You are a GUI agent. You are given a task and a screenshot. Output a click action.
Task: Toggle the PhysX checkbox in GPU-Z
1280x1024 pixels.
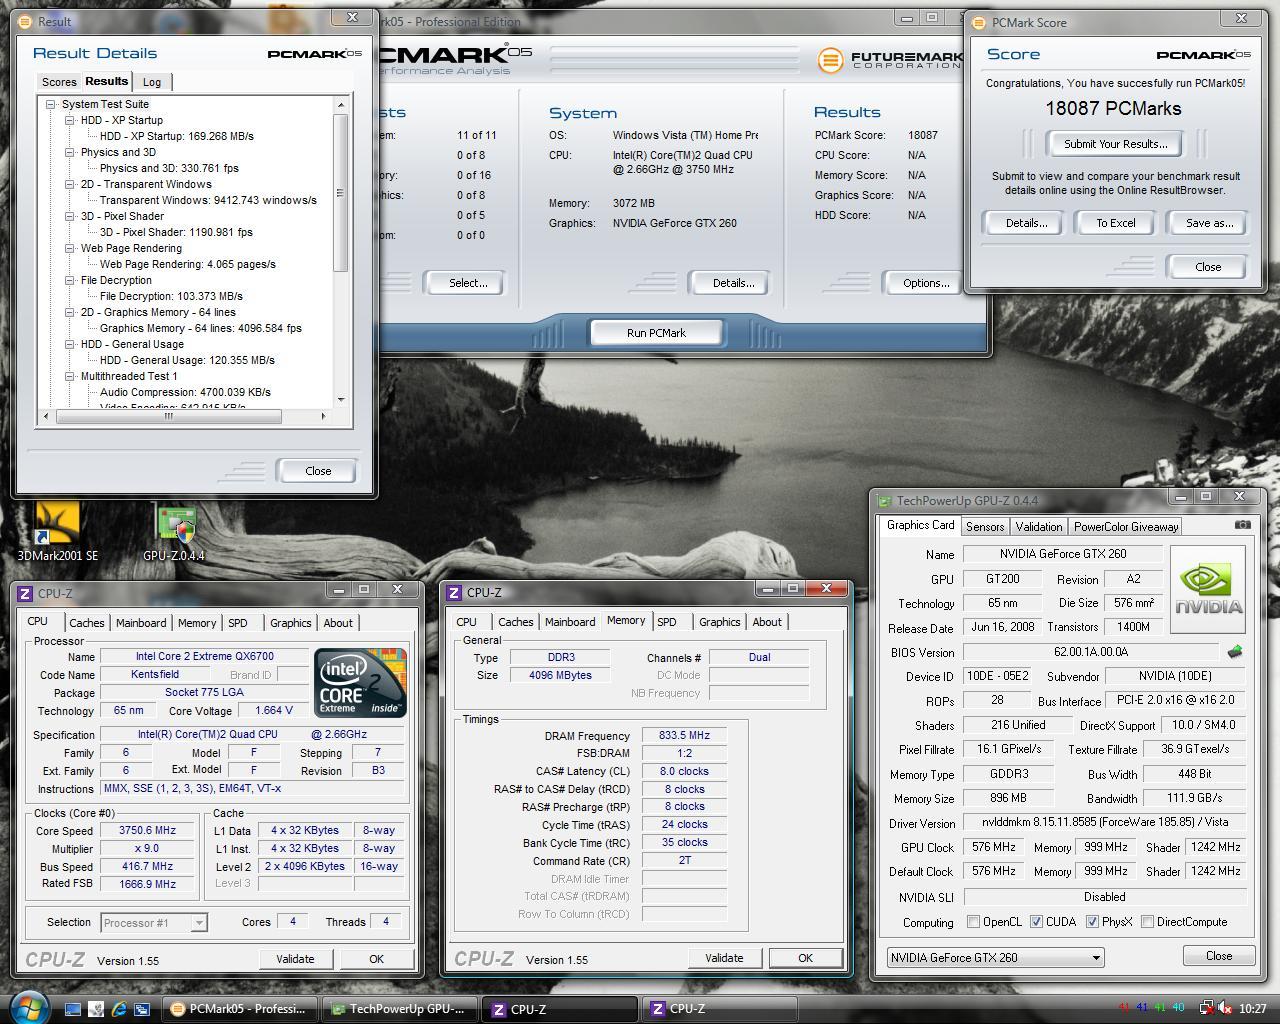pyautogui.click(x=1092, y=922)
